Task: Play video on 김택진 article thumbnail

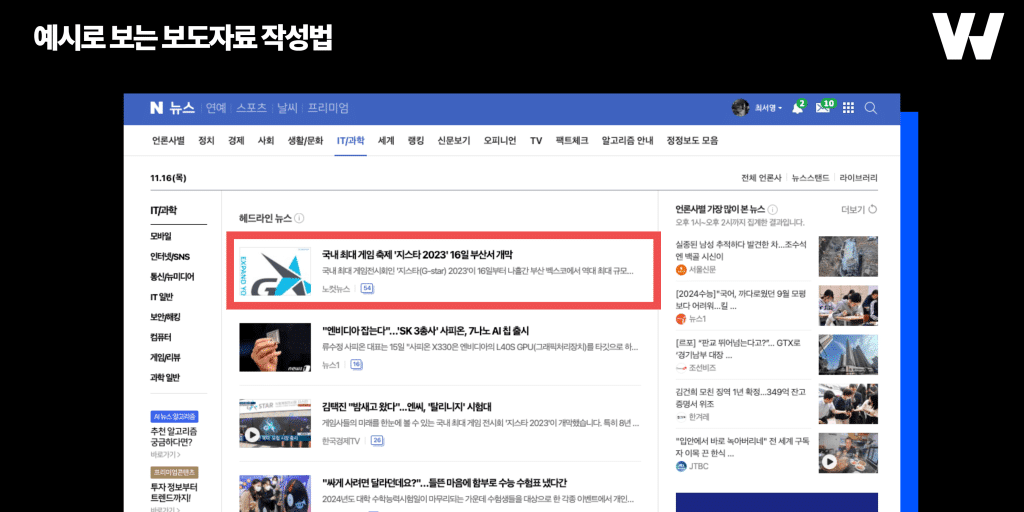Action: (x=251, y=434)
